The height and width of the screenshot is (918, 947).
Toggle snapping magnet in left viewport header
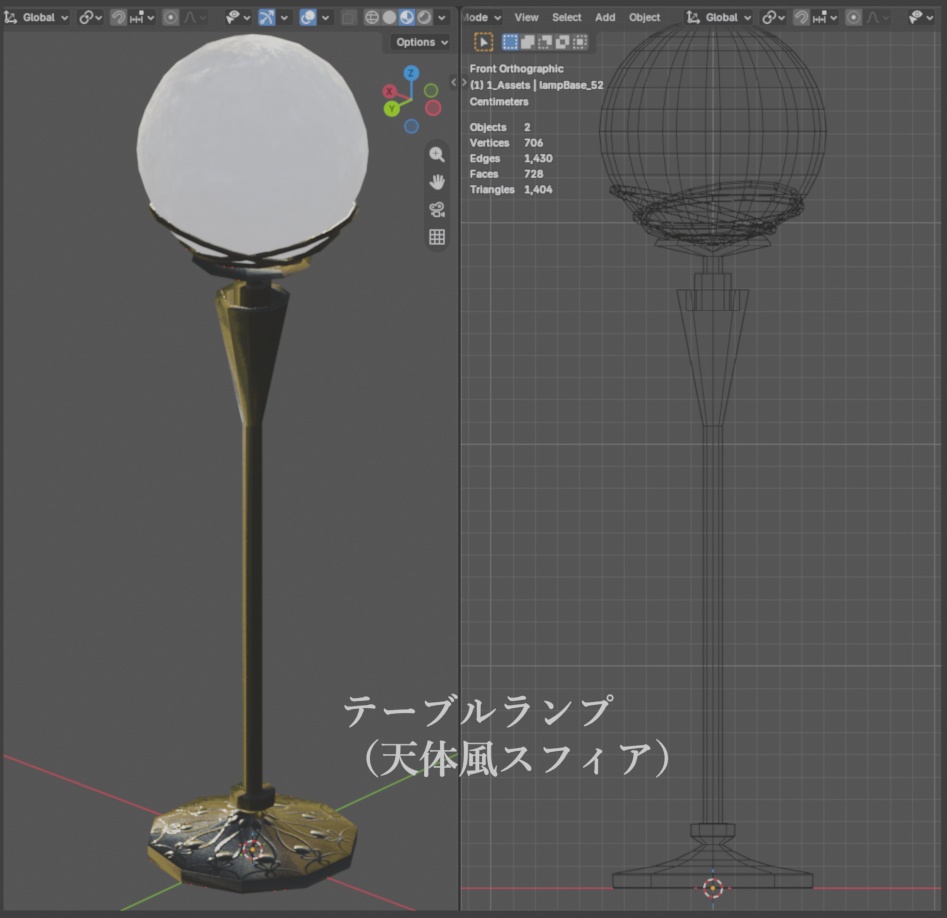118,18
